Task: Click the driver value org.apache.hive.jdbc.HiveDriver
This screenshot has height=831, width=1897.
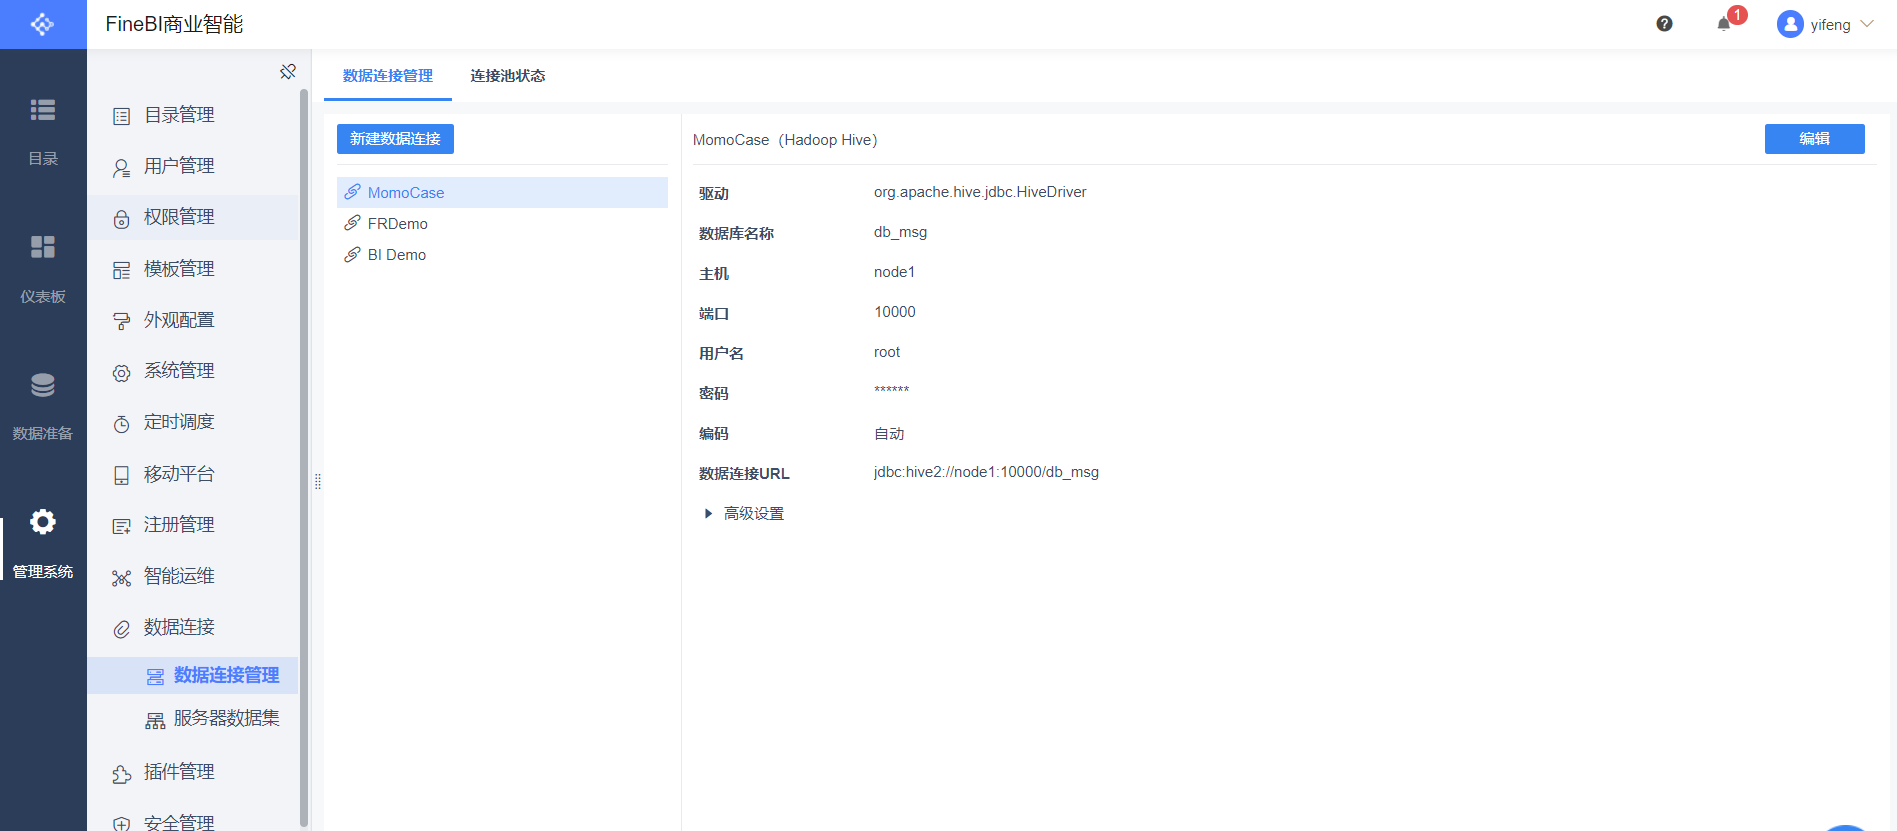Action: 980,192
